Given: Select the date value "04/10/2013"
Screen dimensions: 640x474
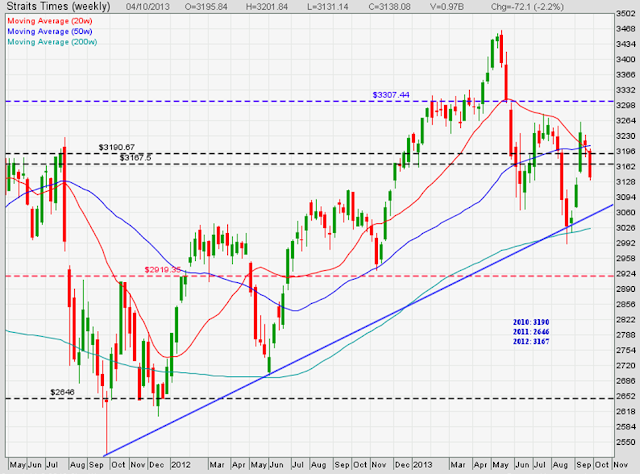Looking at the screenshot, I should pos(147,7).
